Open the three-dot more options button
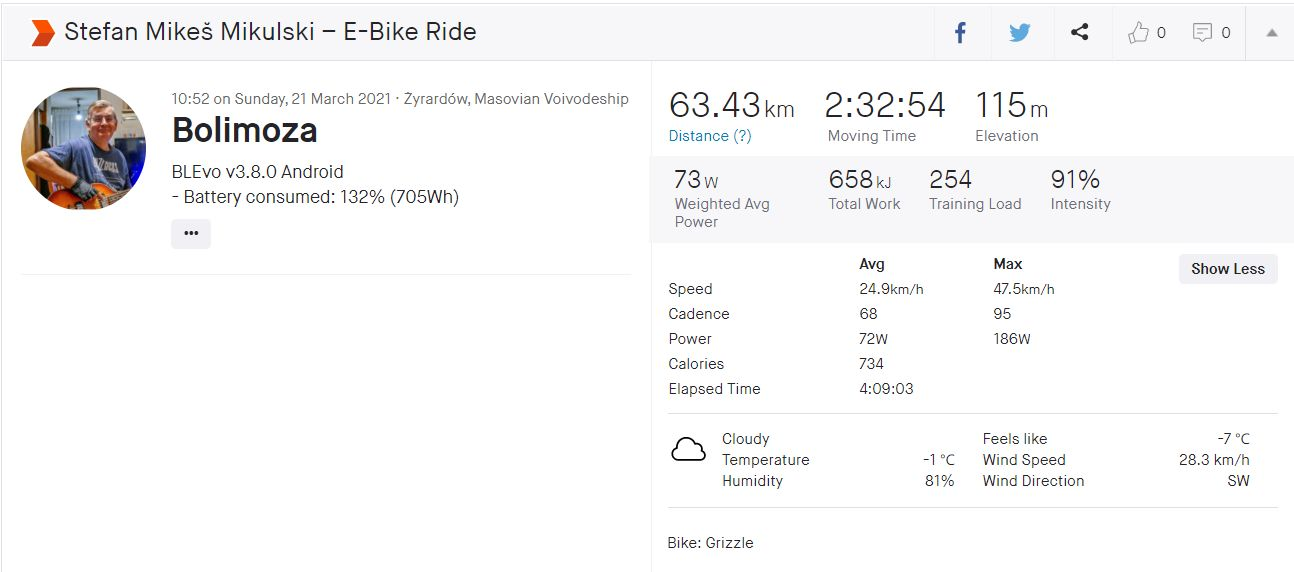This screenshot has height=572, width=1294. click(191, 233)
